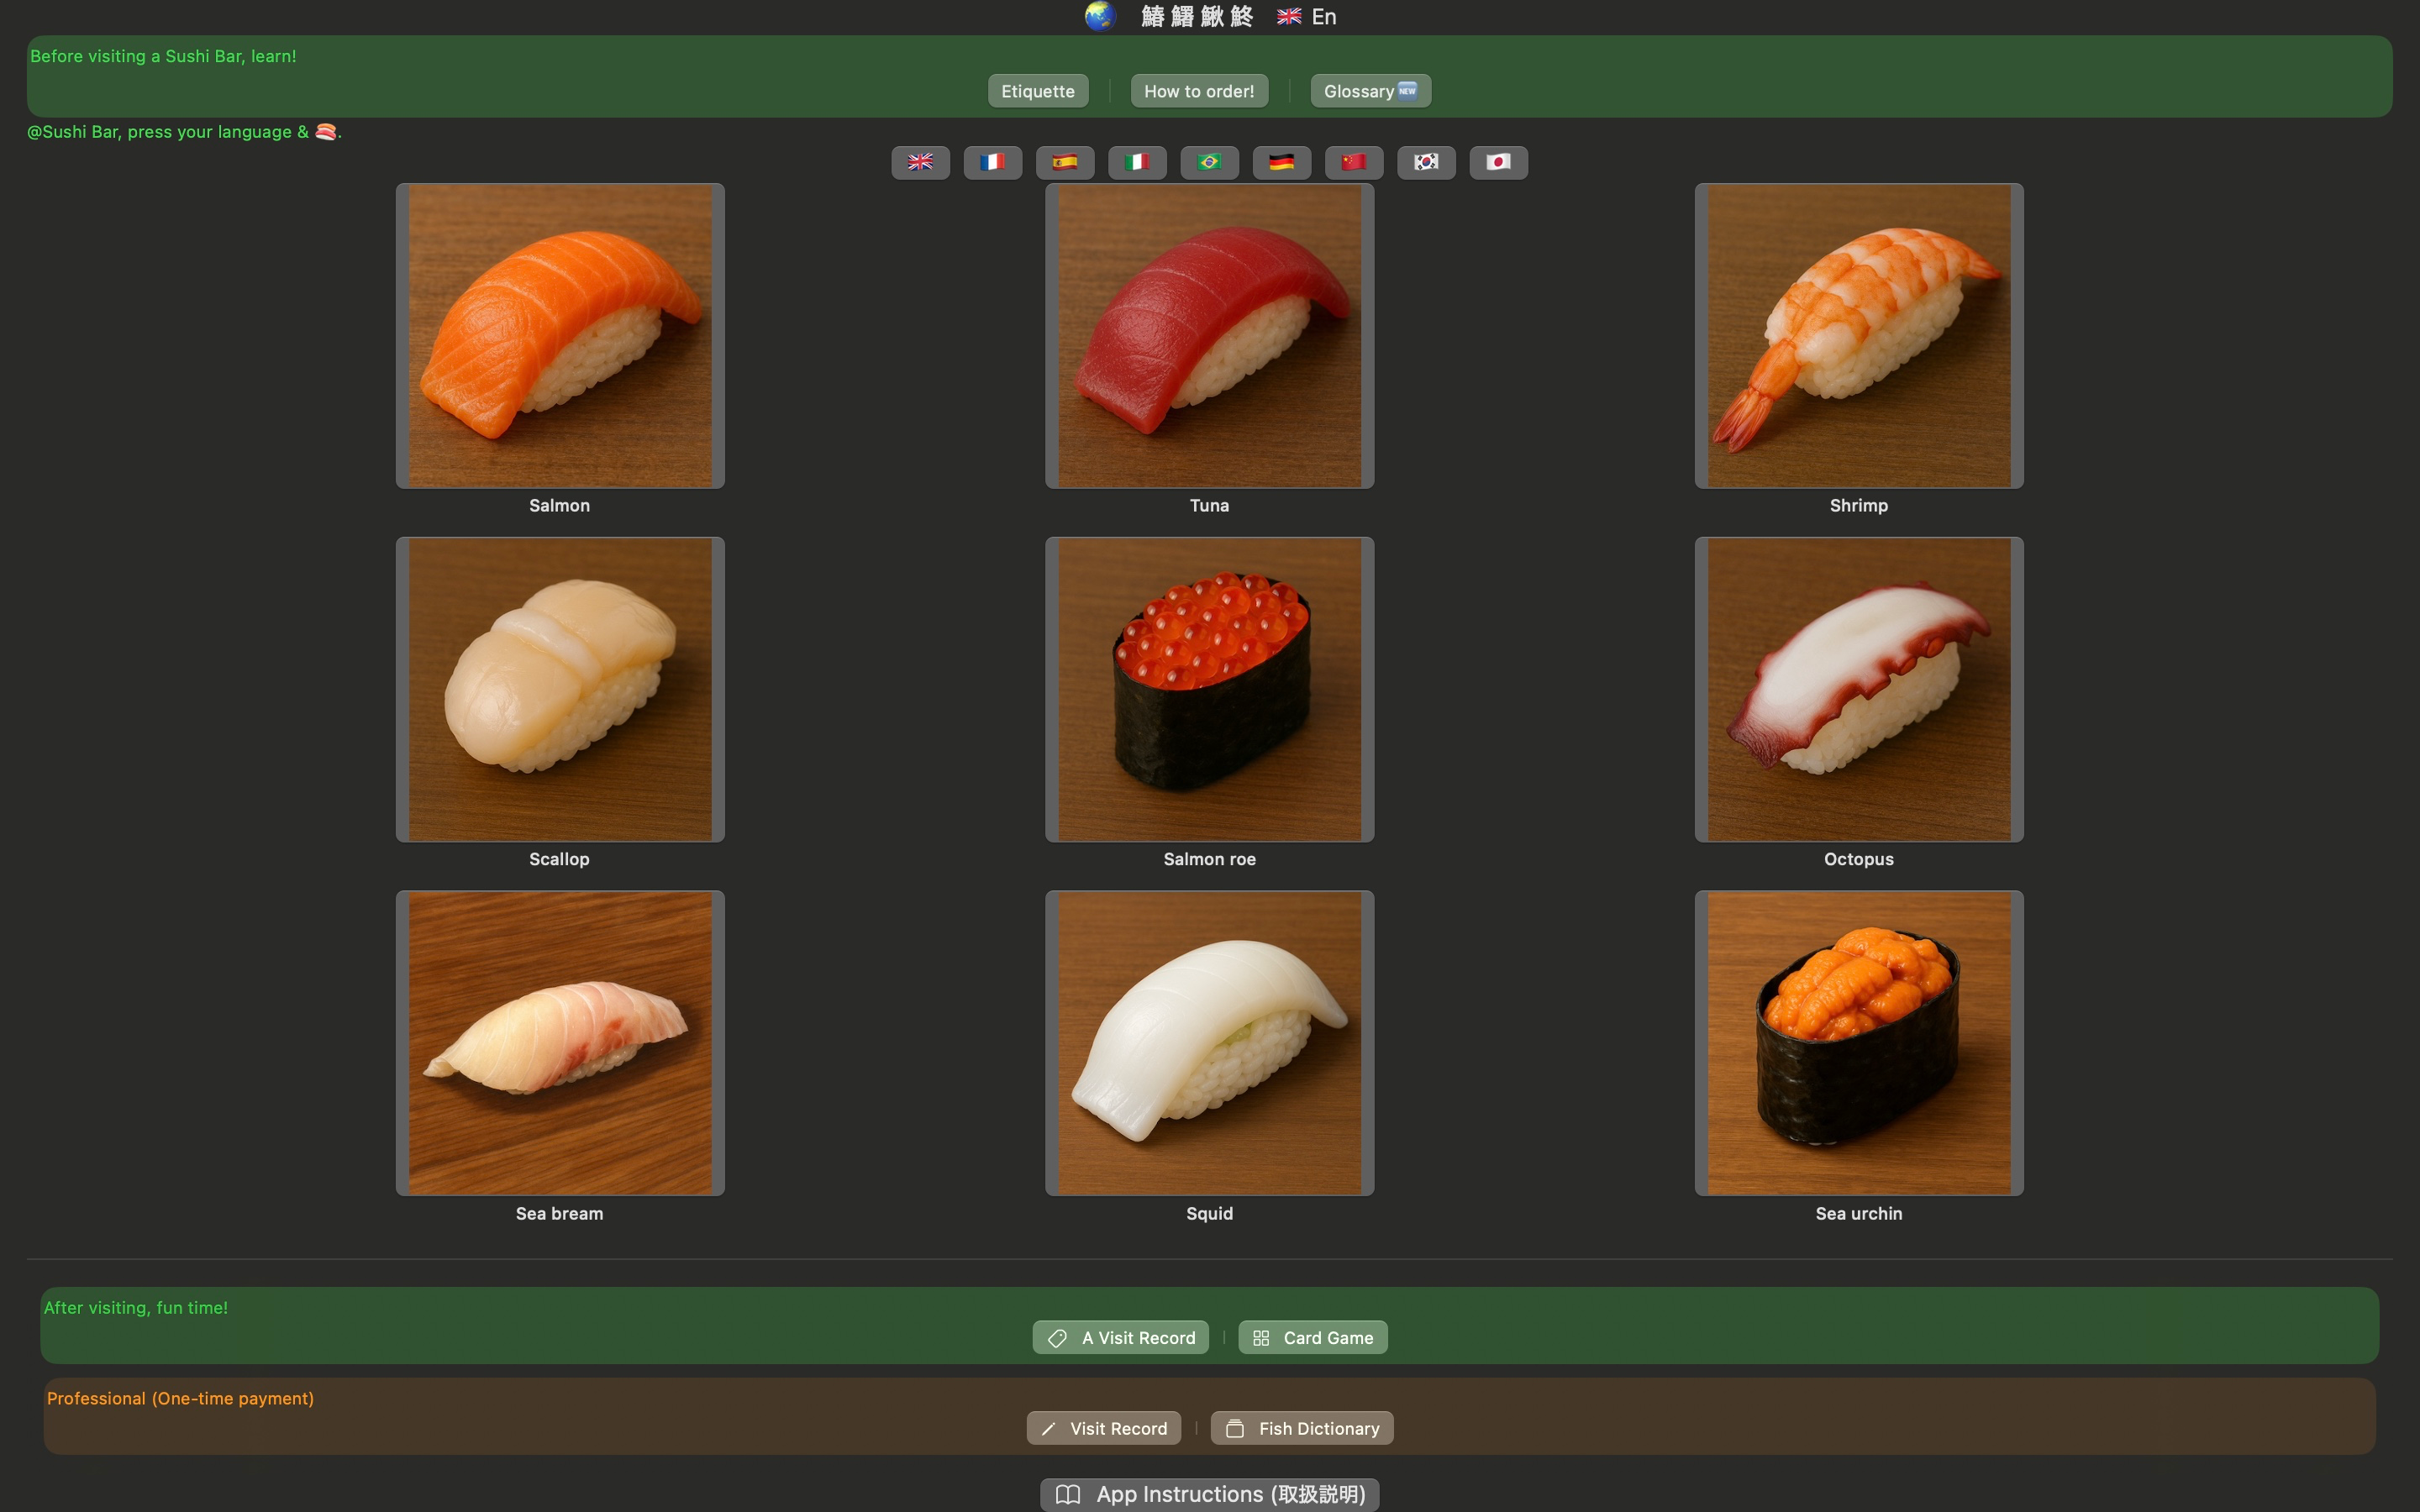Choose the Shrimp sushi picture

(x=1859, y=336)
